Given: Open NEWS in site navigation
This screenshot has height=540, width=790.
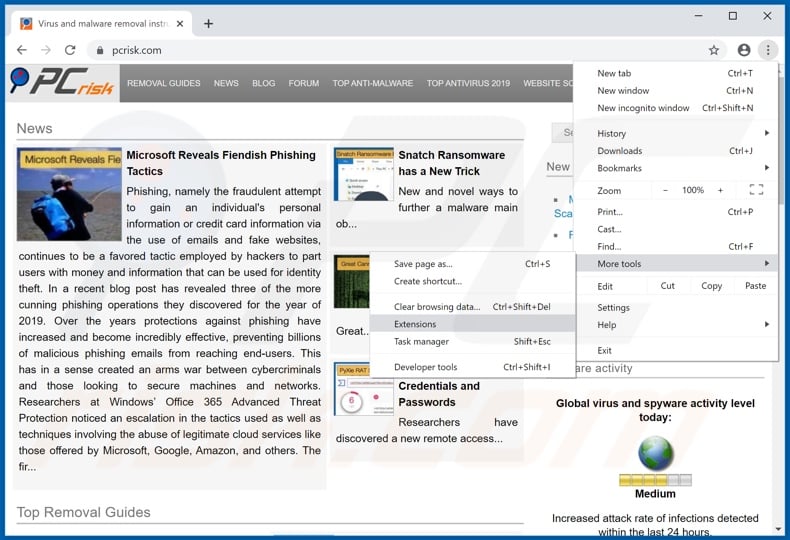Looking at the screenshot, I should pos(226,83).
